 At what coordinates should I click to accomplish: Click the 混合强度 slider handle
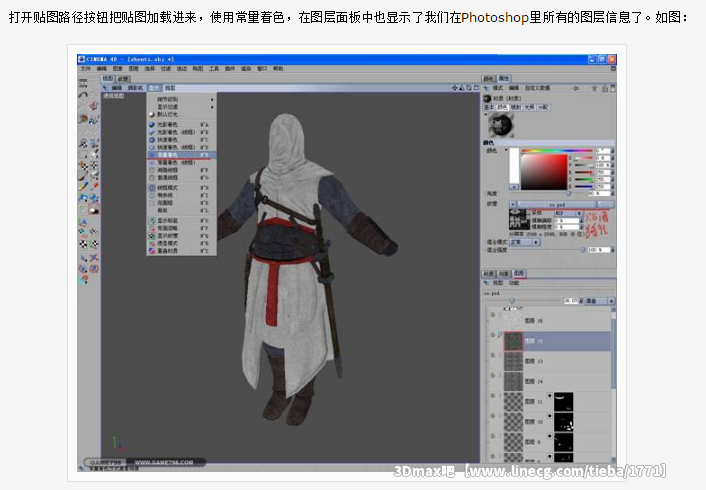point(583,250)
